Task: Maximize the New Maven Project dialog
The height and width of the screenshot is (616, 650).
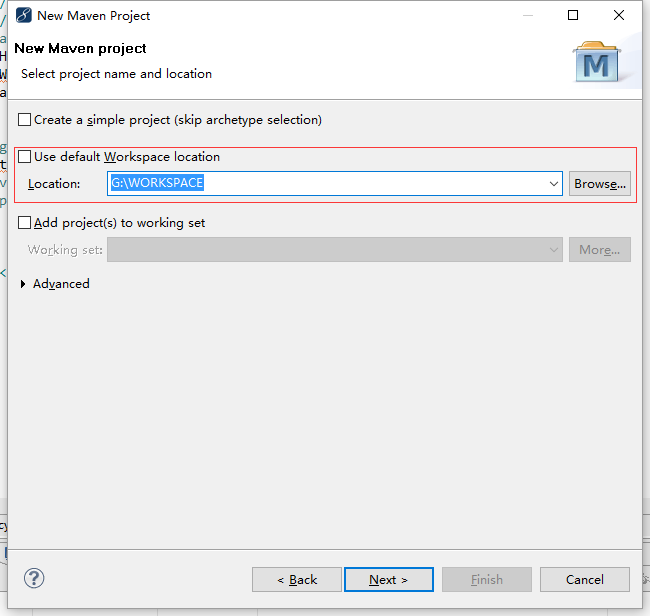Action: coord(573,15)
